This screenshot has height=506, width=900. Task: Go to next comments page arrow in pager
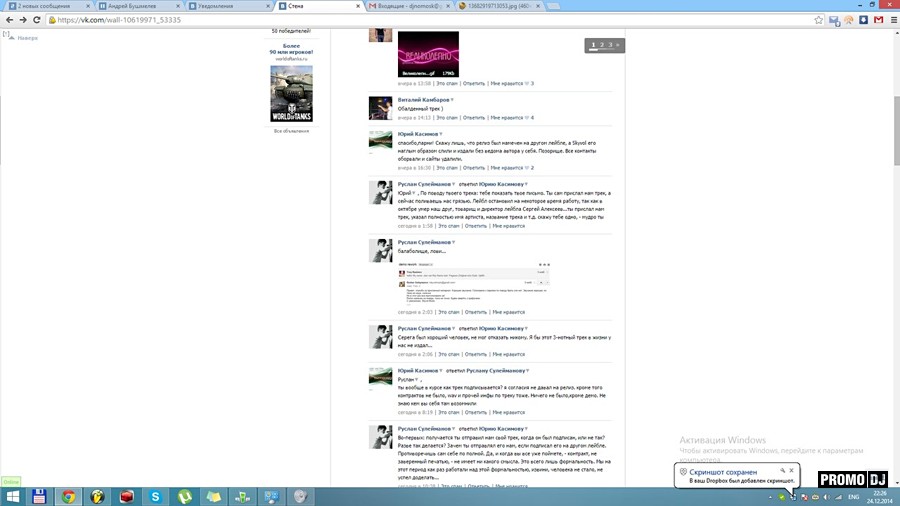point(618,45)
